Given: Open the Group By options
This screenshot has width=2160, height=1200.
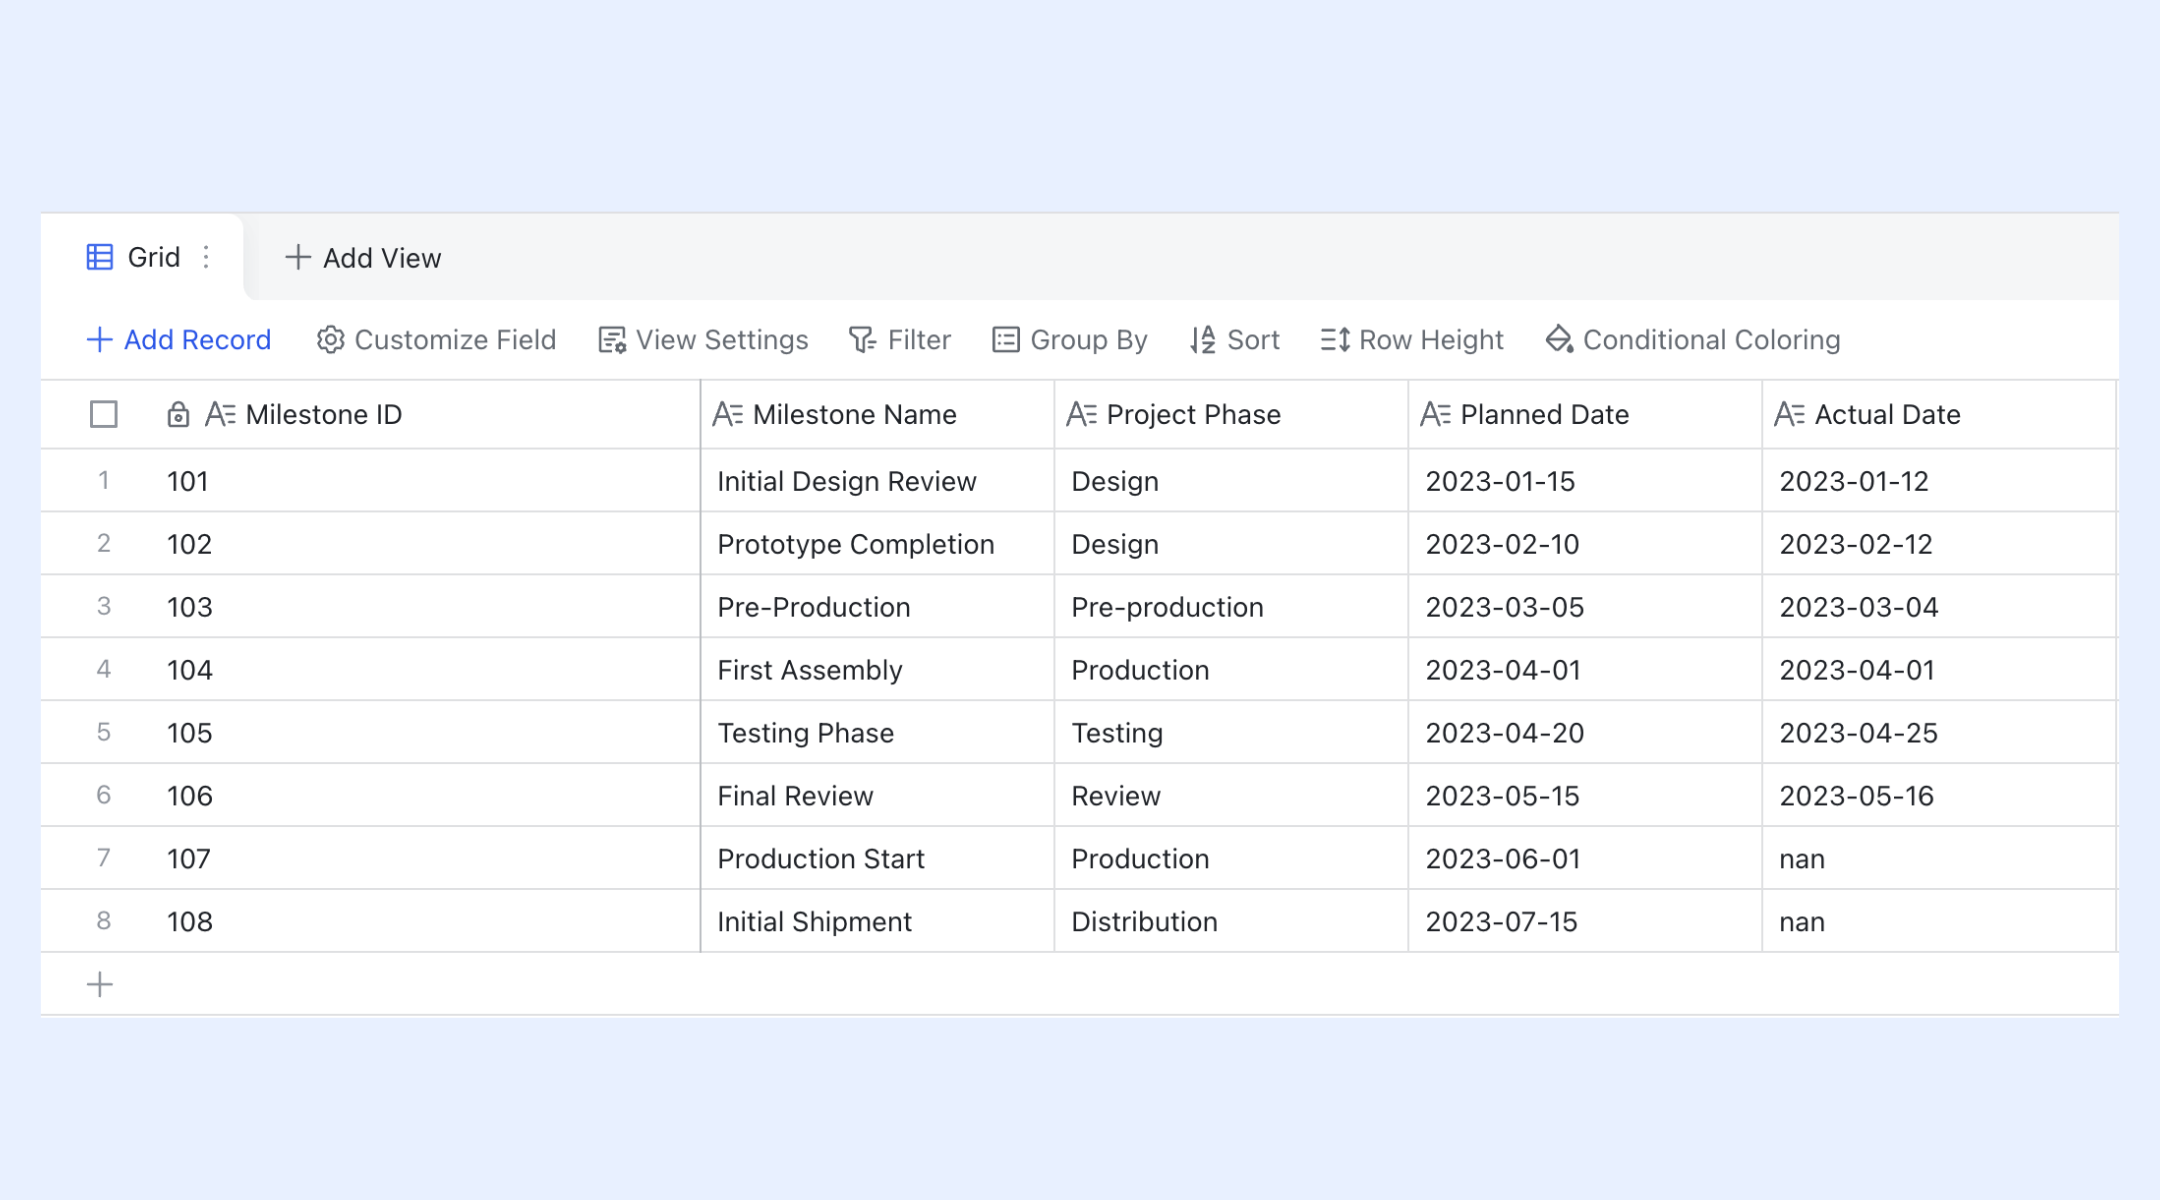Looking at the screenshot, I should [x=1070, y=340].
